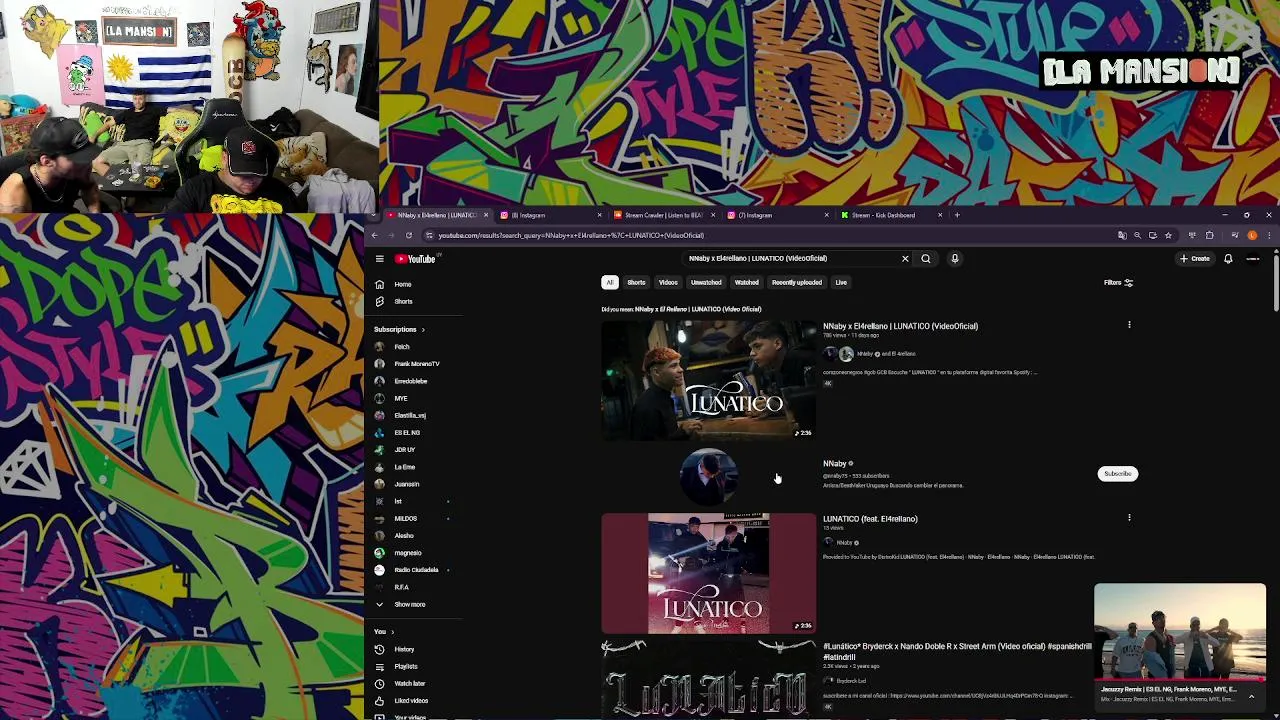The width and height of the screenshot is (1280, 720).
Task: Open the YouTube hamburger guide menu
Action: pos(379,259)
